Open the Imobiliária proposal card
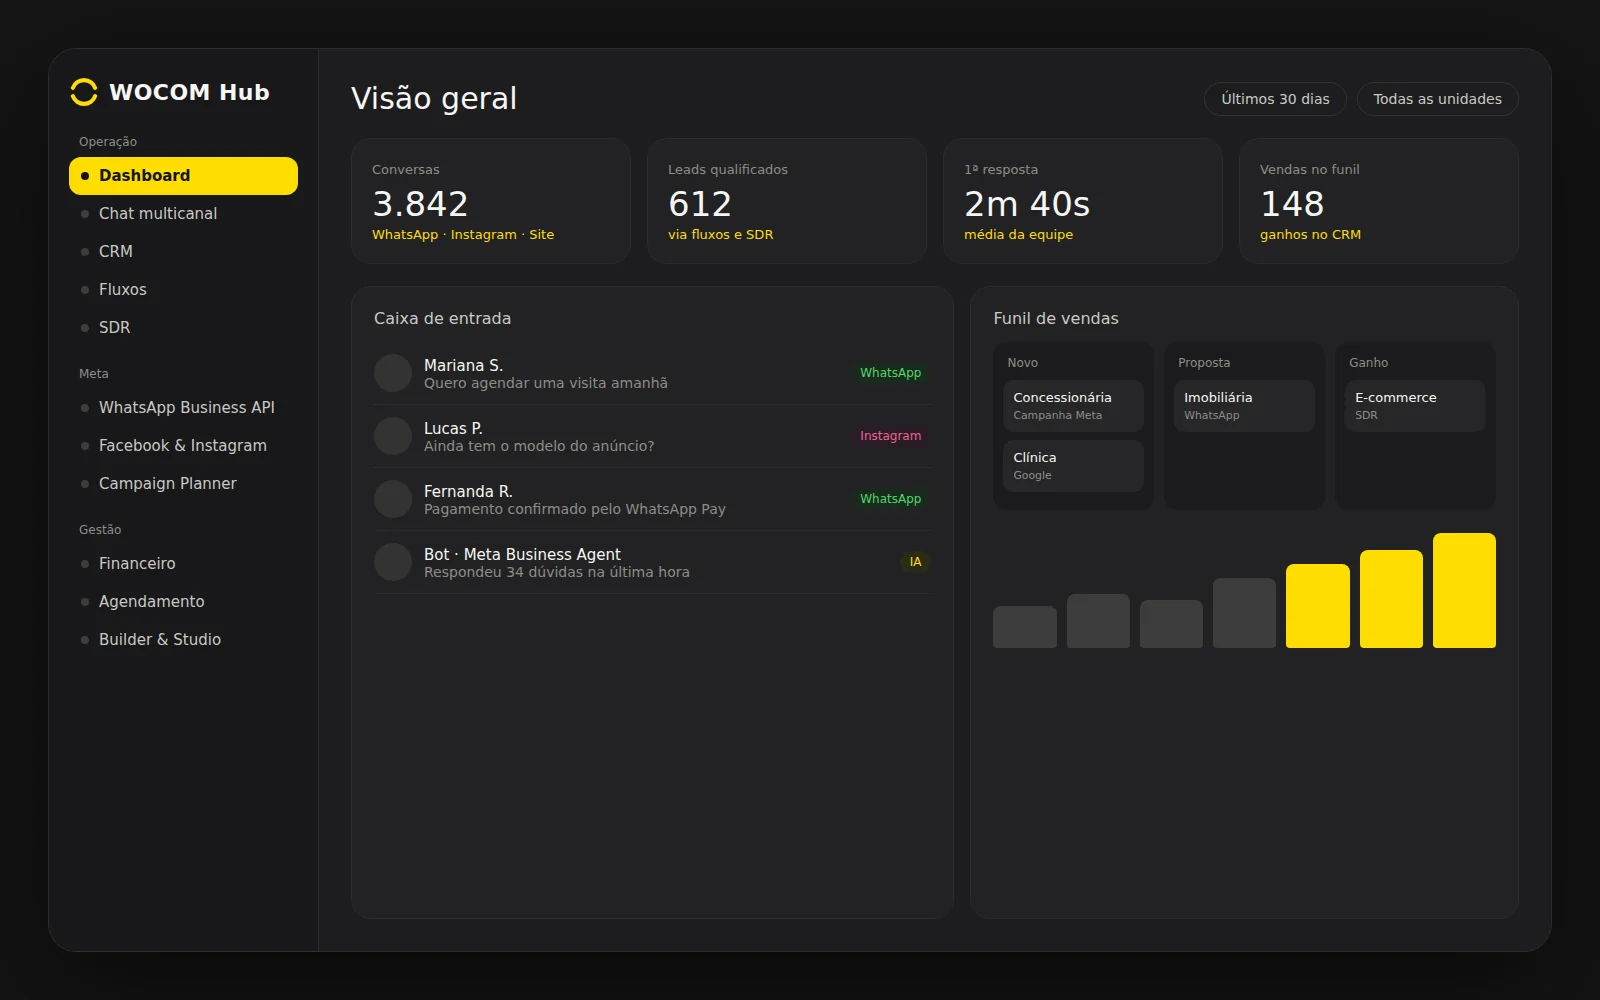Image resolution: width=1600 pixels, height=1000 pixels. point(1244,406)
